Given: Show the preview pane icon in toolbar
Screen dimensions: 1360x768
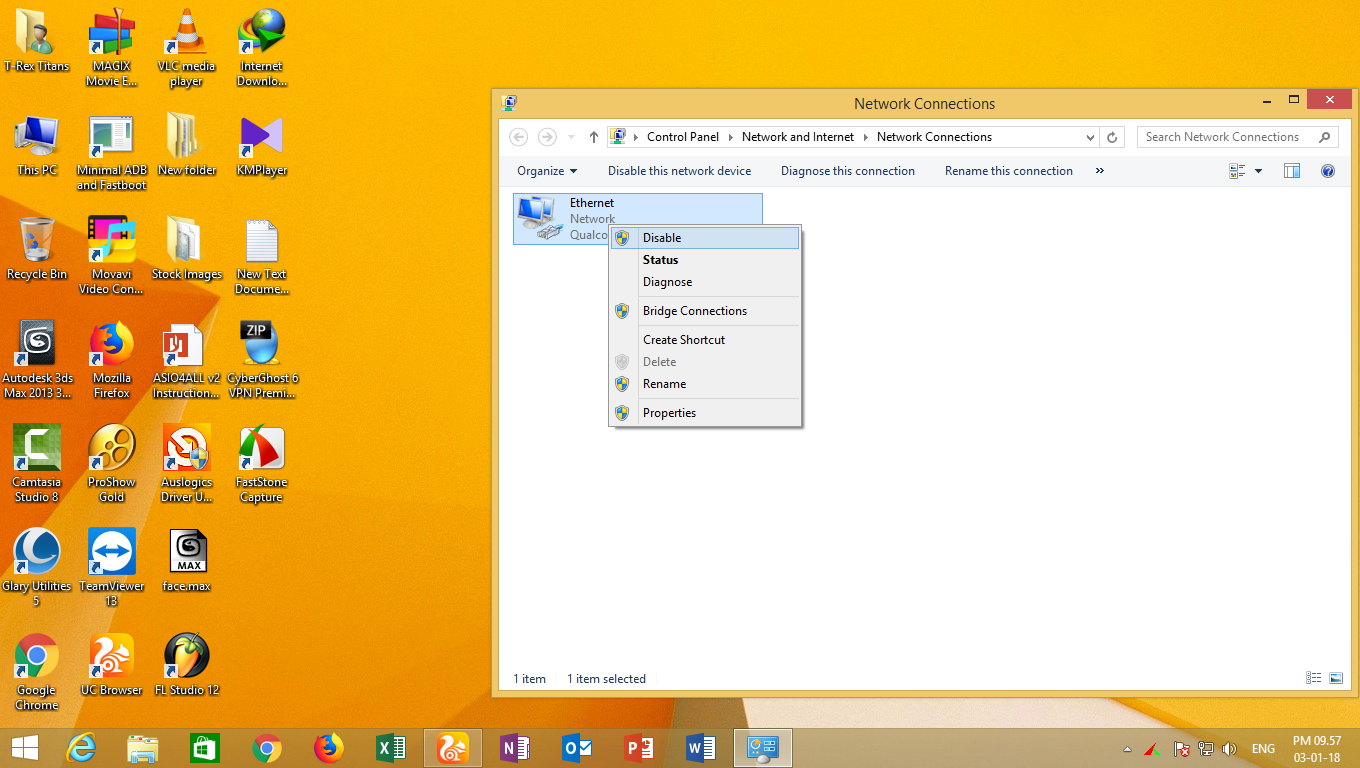Looking at the screenshot, I should pyautogui.click(x=1292, y=171).
